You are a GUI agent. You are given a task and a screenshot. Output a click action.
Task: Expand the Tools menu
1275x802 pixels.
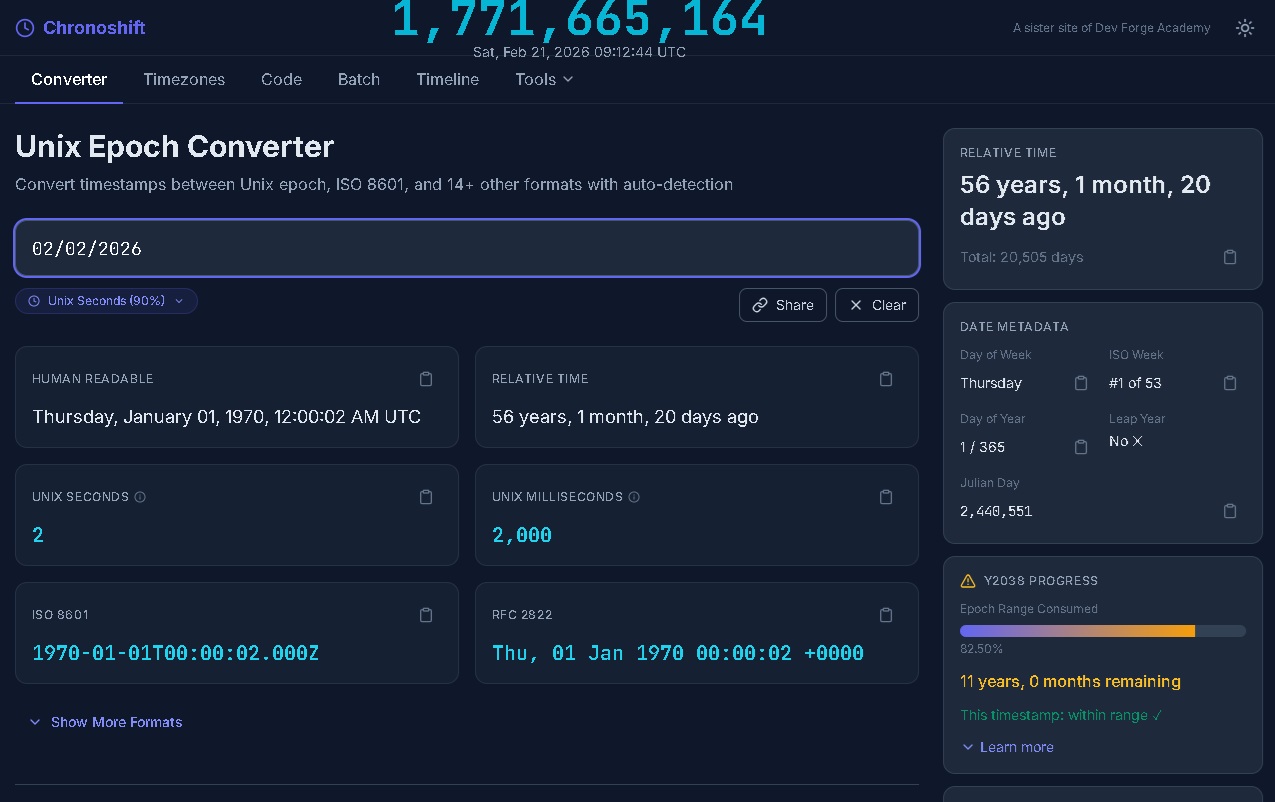[544, 79]
